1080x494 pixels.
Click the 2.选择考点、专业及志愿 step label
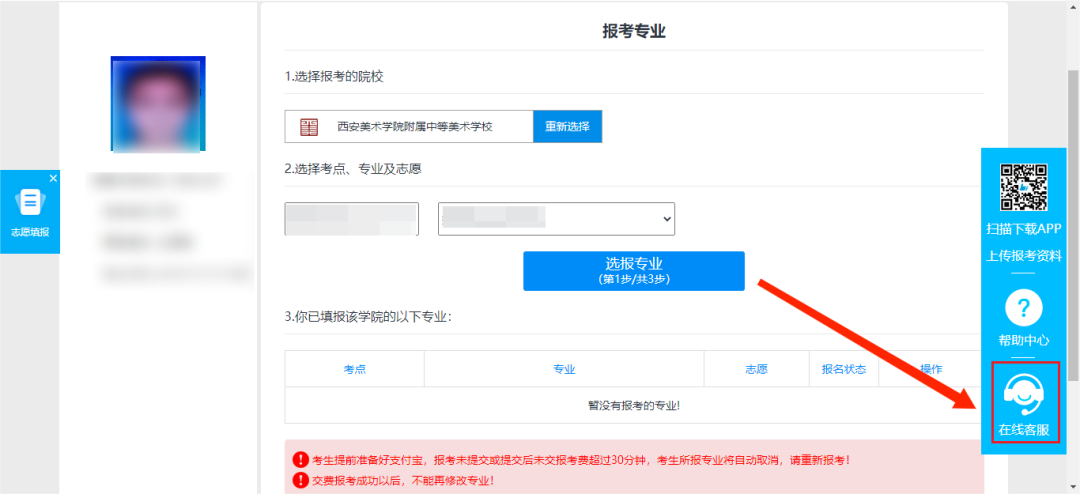tap(353, 169)
